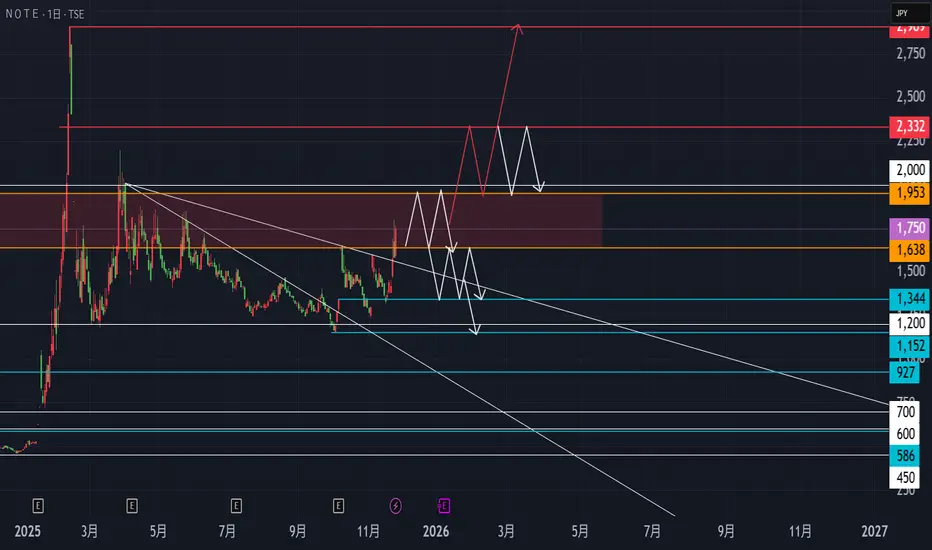Select the purple 1,750 price label
Image resolution: width=932 pixels, height=550 pixels.
(910, 228)
